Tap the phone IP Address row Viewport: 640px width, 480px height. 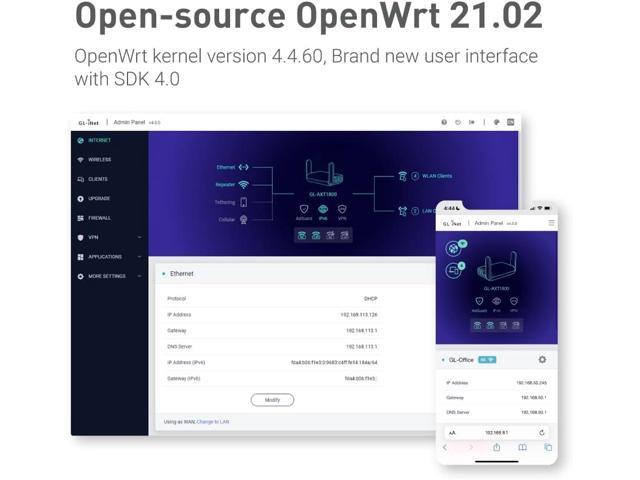point(496,383)
